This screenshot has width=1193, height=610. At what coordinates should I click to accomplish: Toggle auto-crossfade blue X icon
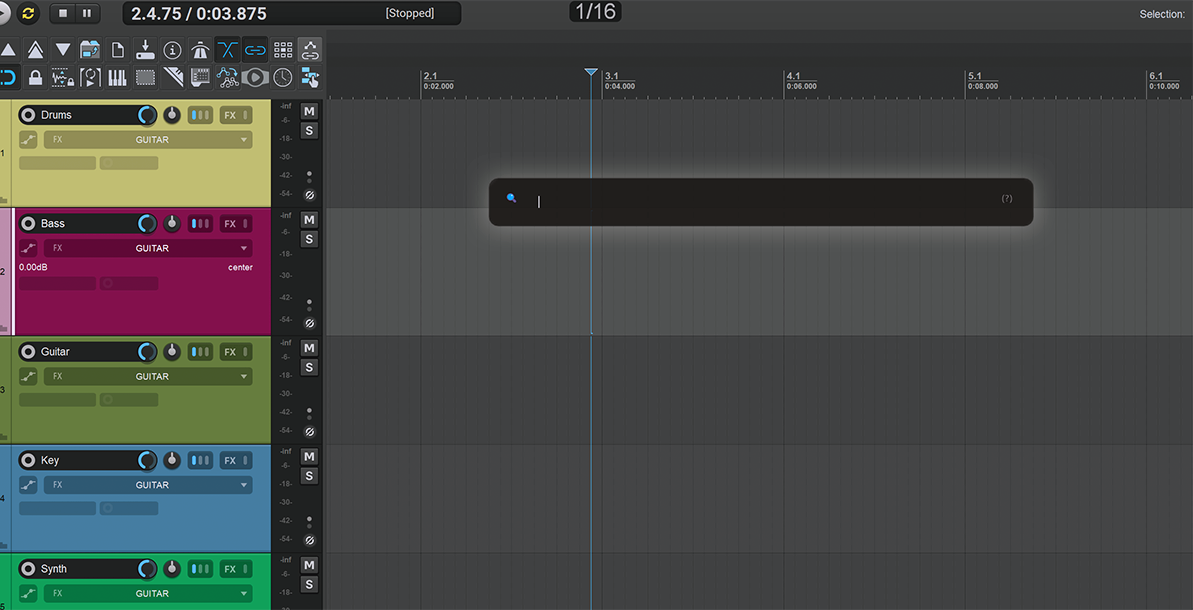[227, 50]
